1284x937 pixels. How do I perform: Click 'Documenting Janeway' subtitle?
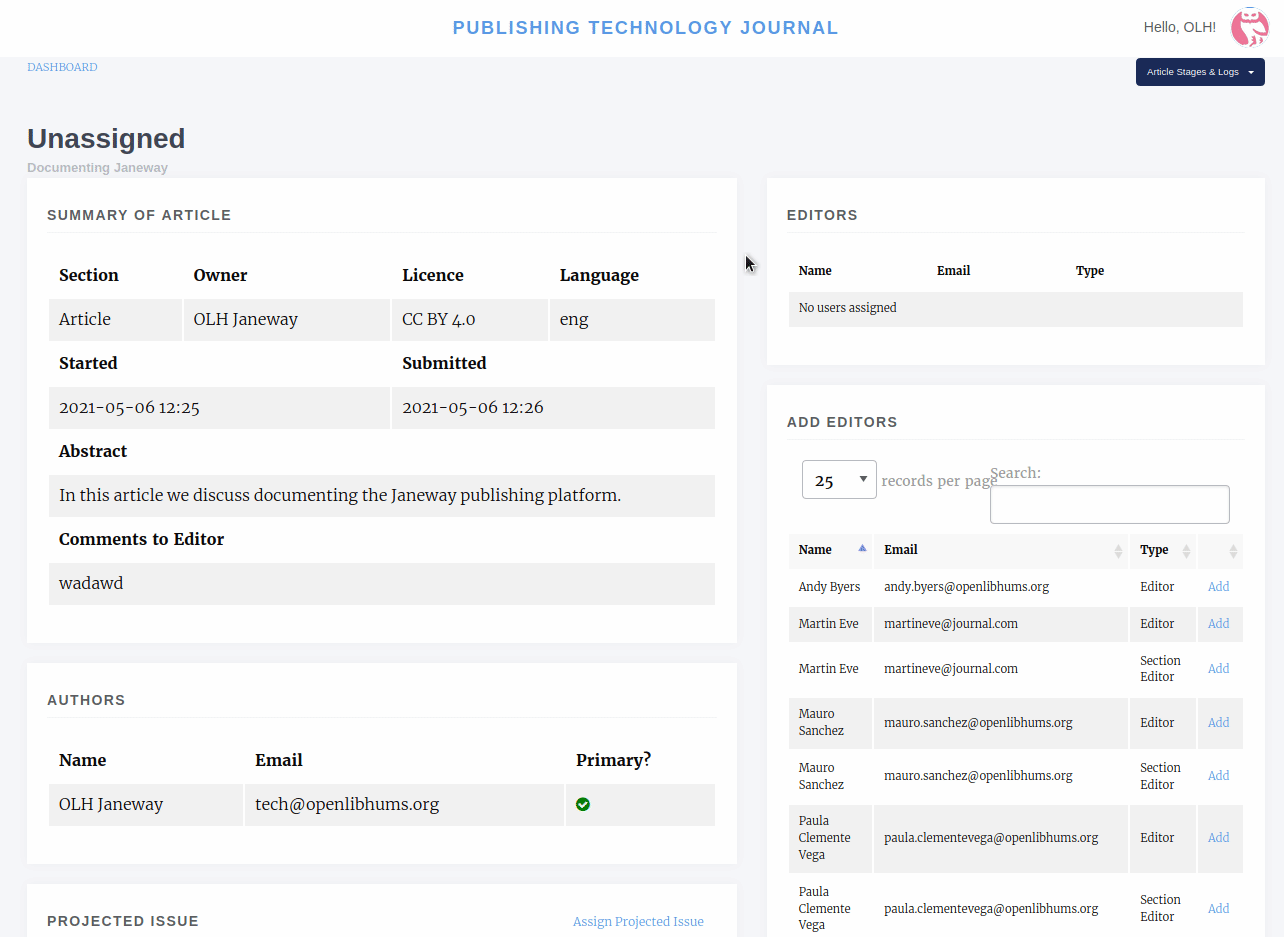(97, 167)
